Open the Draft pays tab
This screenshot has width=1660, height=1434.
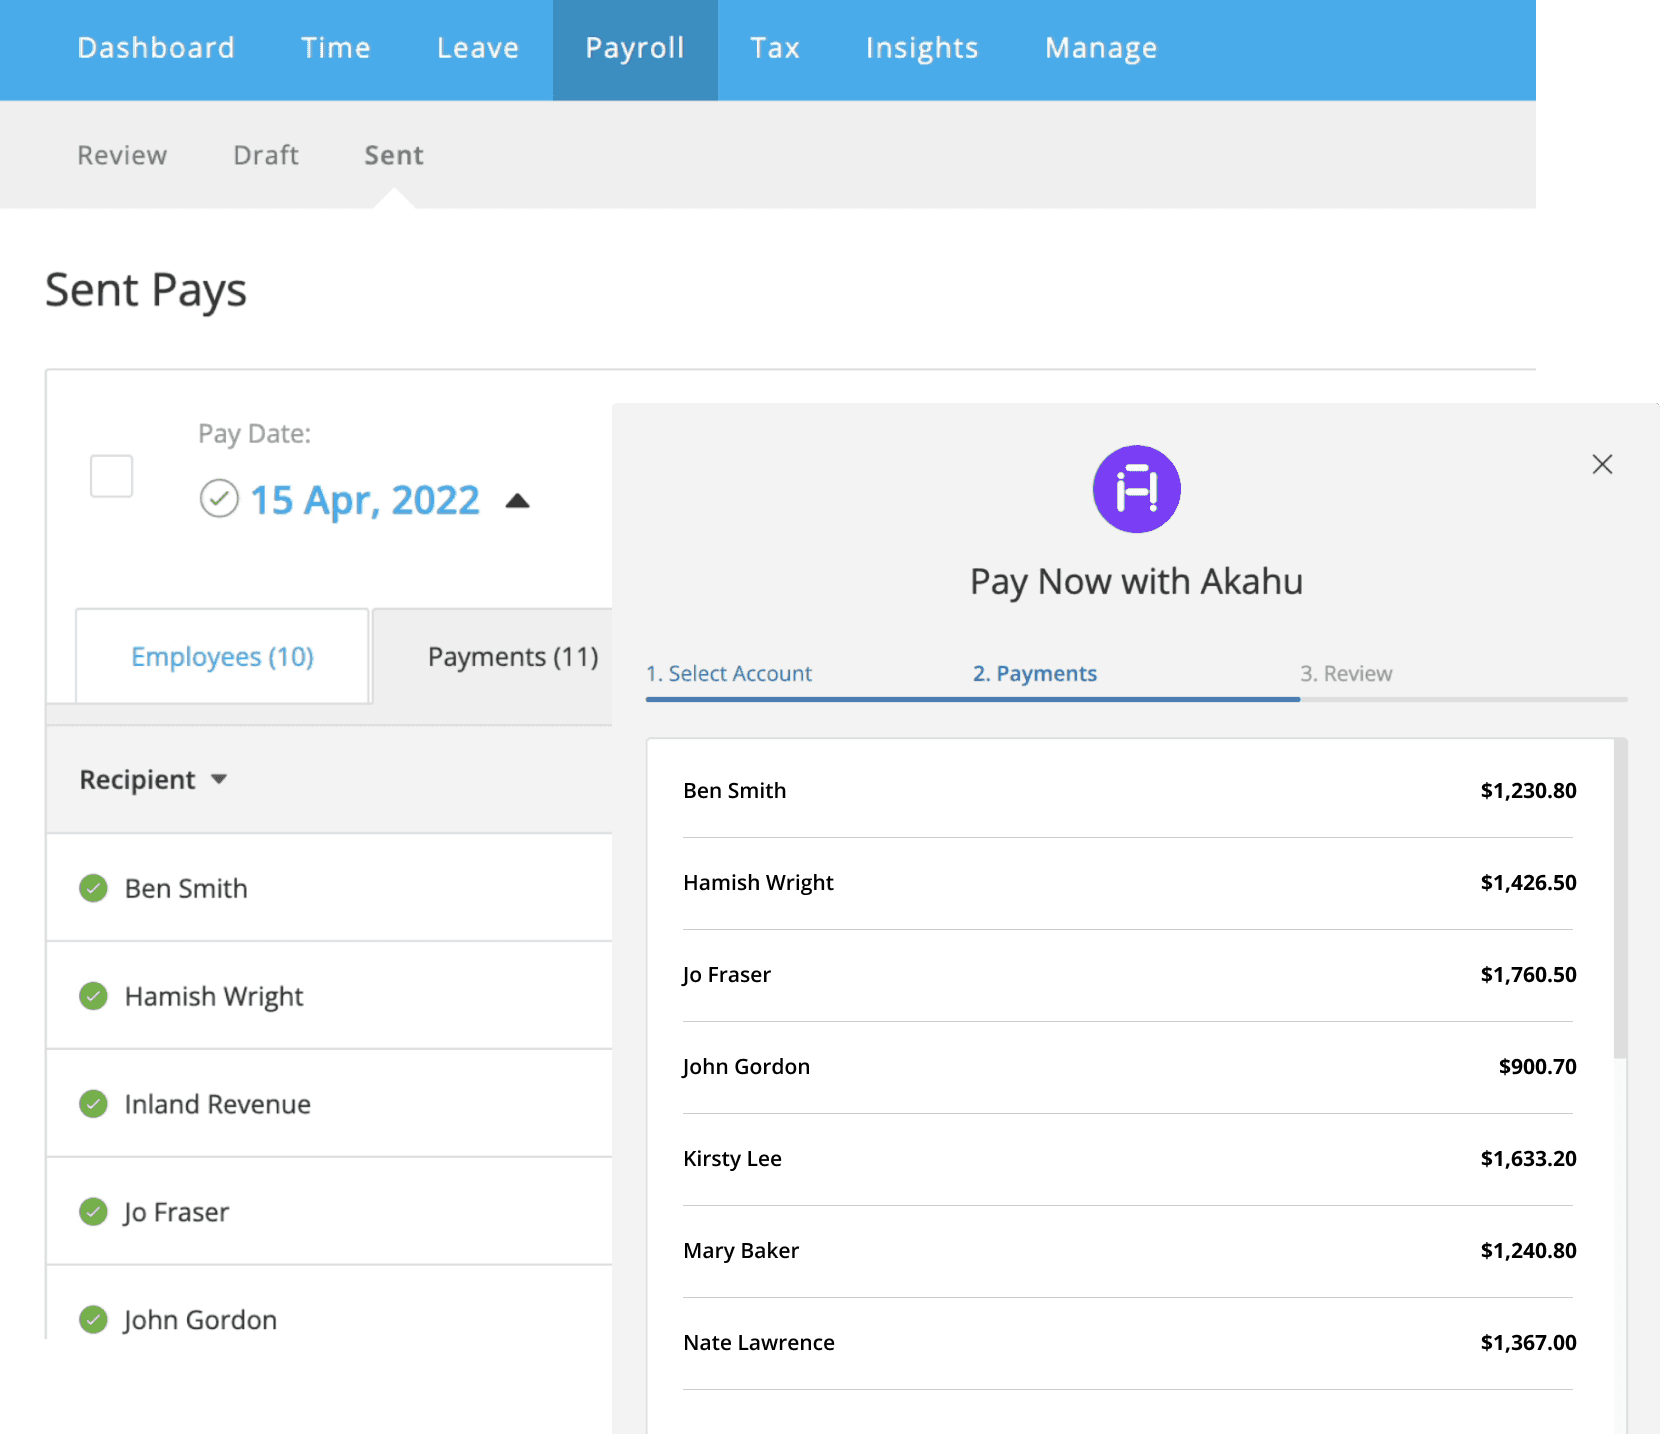coord(265,155)
